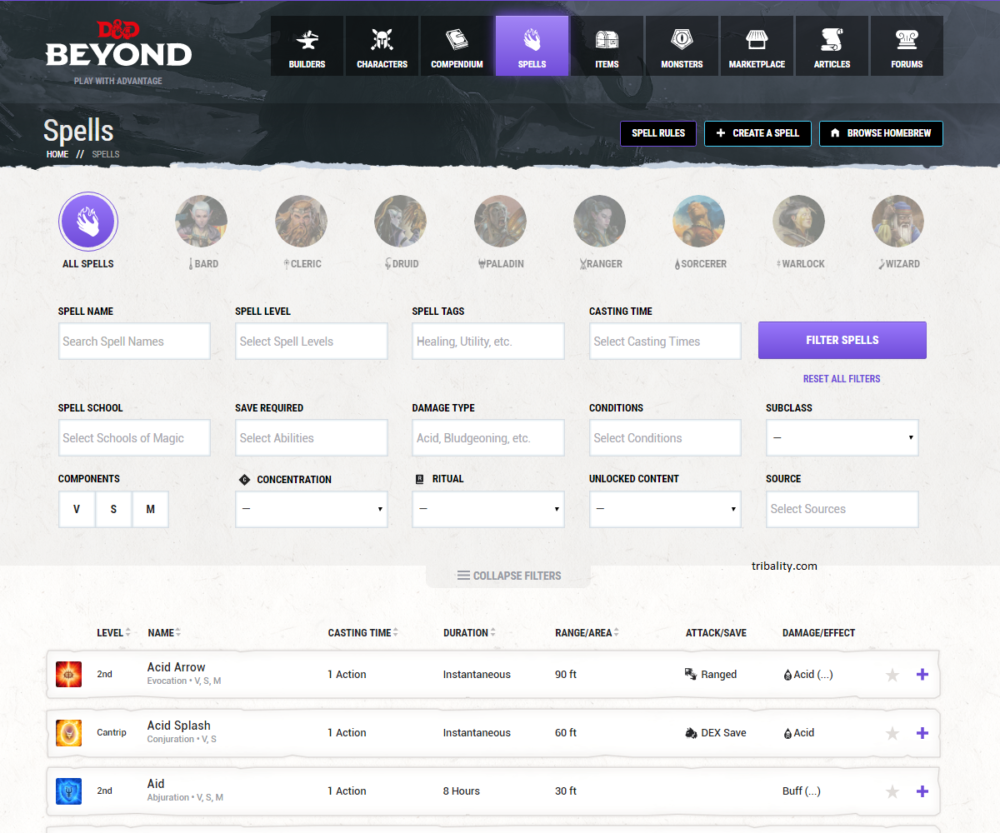Filter by the Paladin class portrait

click(500, 221)
